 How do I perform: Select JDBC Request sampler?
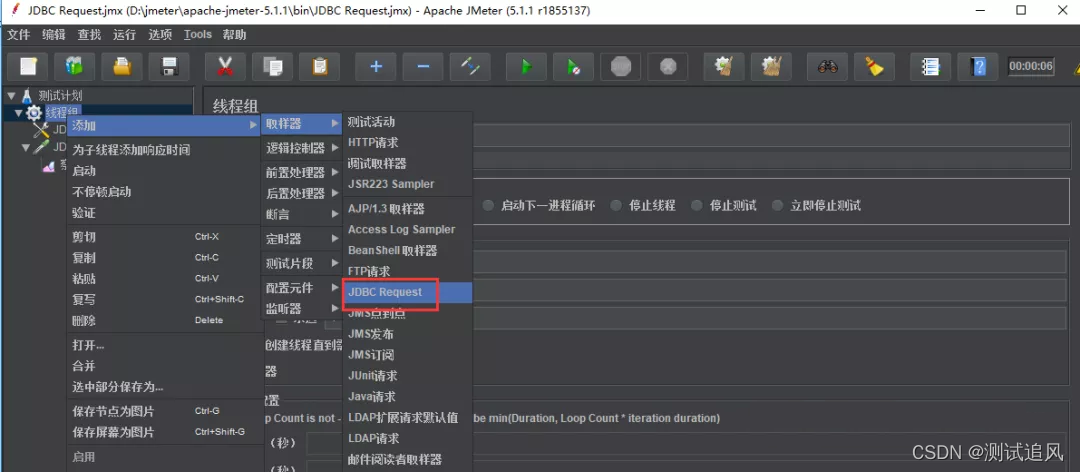coord(408,292)
